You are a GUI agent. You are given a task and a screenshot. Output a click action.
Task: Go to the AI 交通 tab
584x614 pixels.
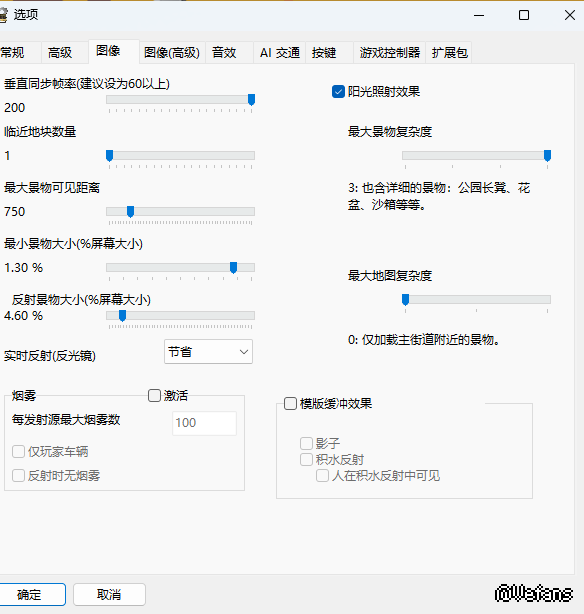pos(280,52)
